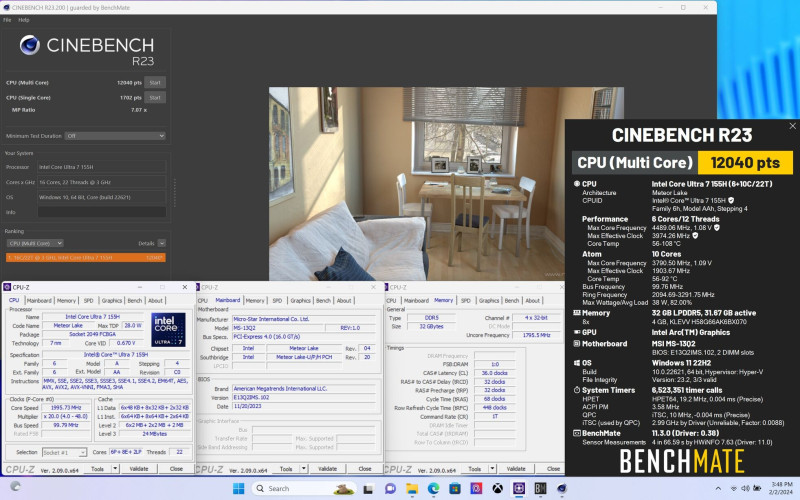Click Close in the CPU-Z Memory window
Viewport: 800px width, 500px height.
(554, 468)
